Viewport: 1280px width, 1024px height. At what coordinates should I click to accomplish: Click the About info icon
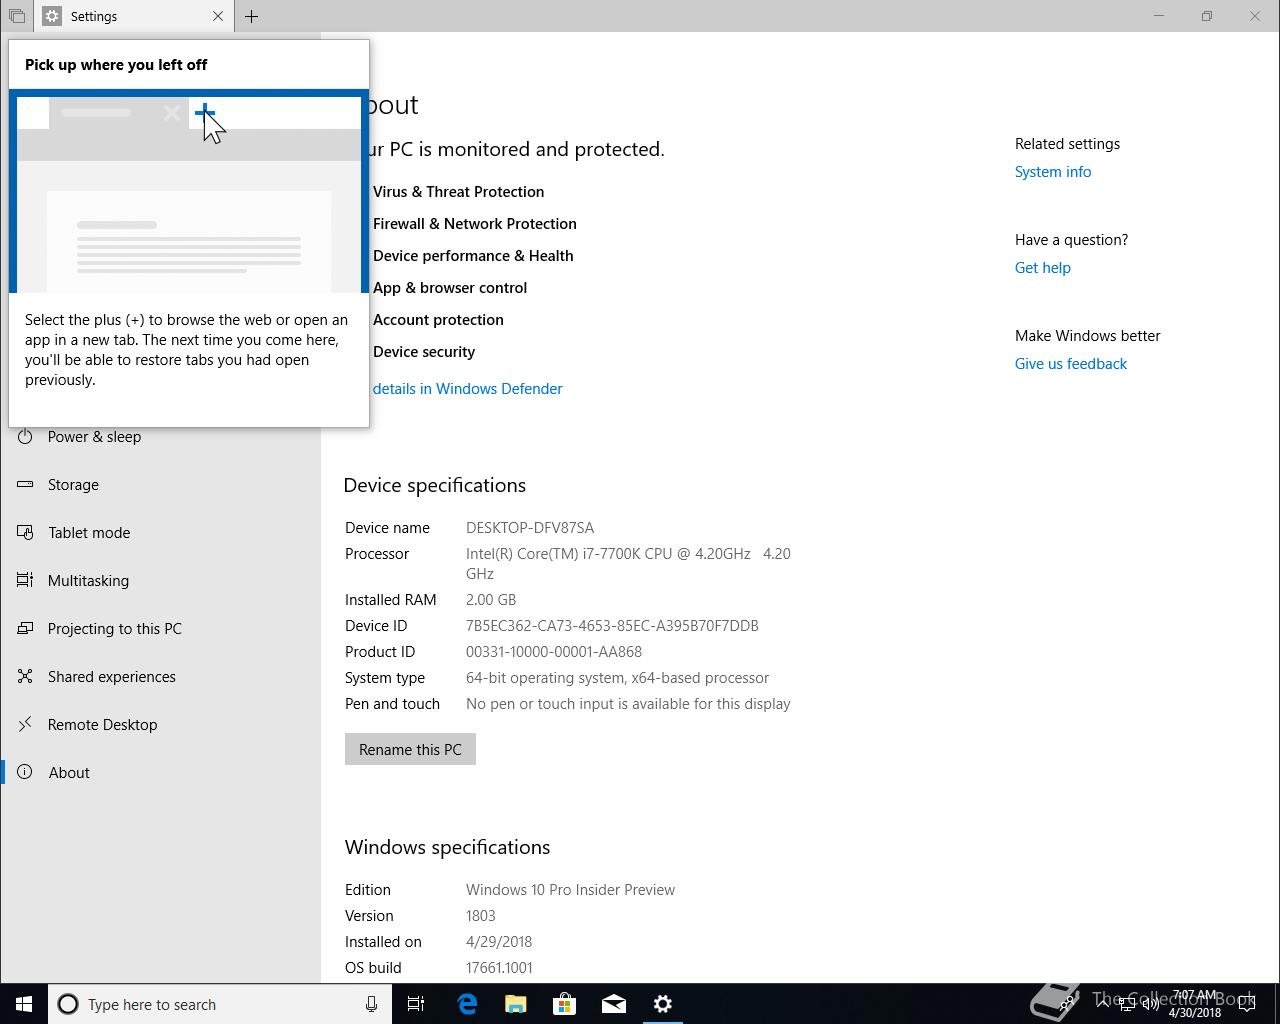pyautogui.click(x=25, y=772)
